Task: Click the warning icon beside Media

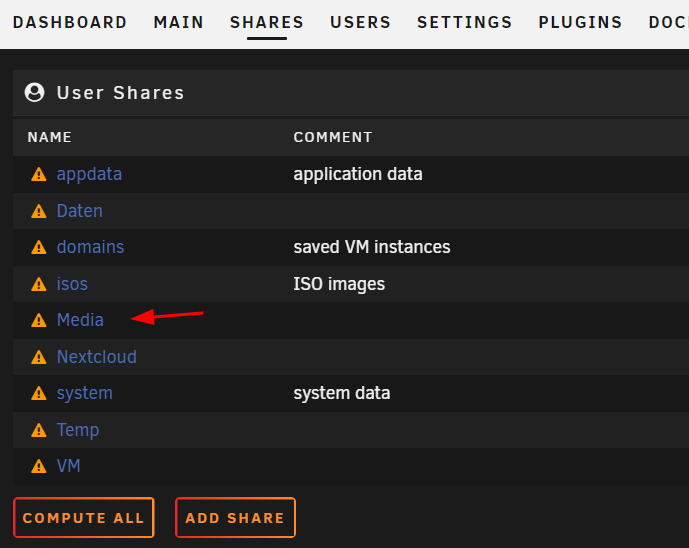Action: tap(39, 320)
